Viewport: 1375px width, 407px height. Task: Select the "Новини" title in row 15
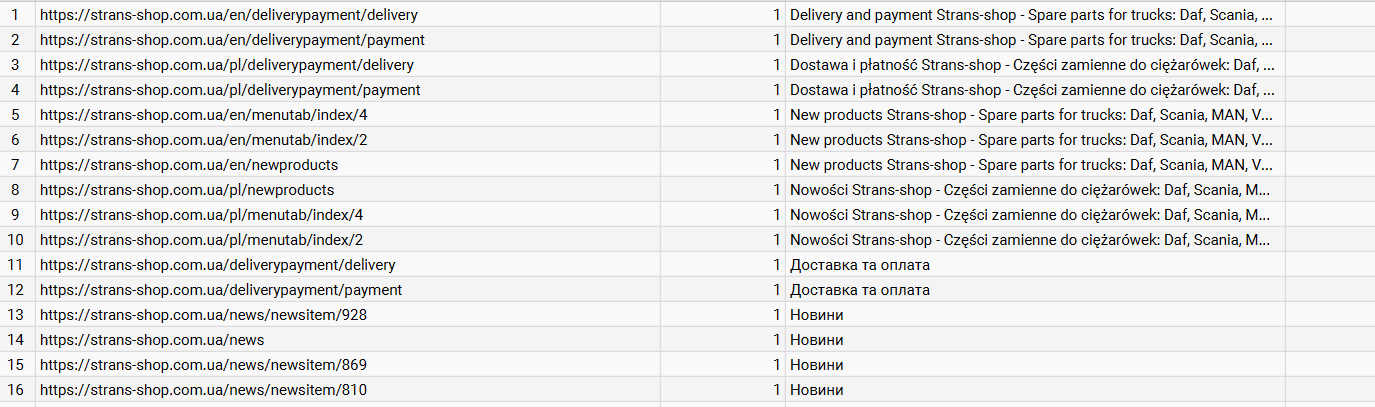click(x=817, y=365)
